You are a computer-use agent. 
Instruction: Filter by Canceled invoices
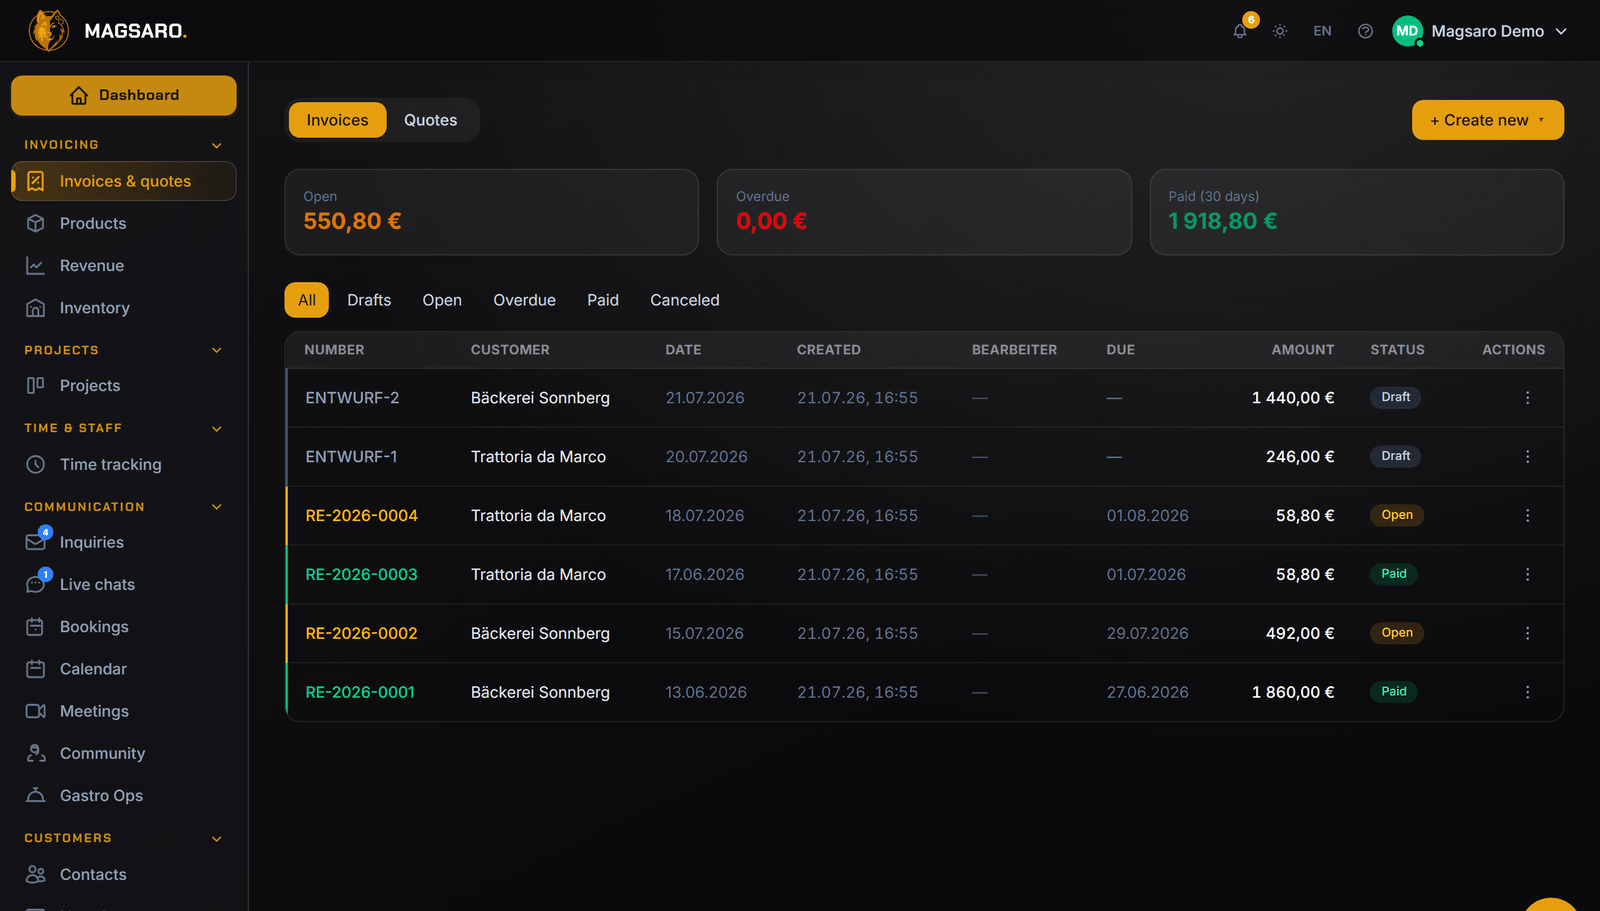[685, 300]
